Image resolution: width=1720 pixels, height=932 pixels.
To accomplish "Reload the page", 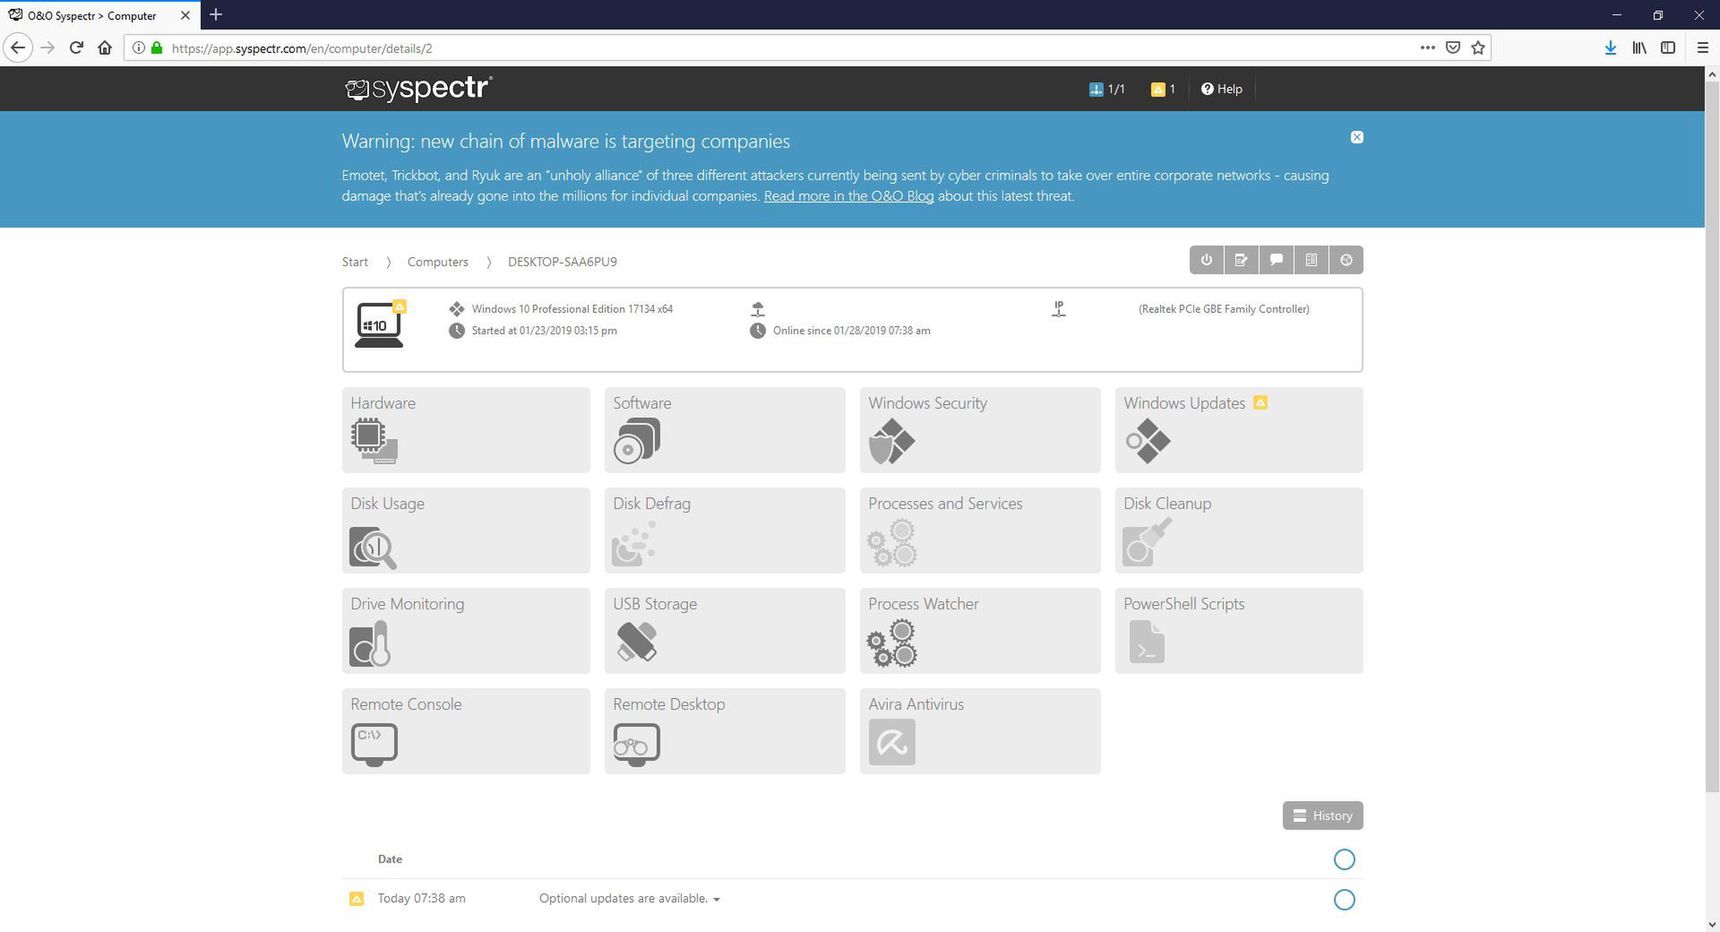I will click(x=76, y=48).
